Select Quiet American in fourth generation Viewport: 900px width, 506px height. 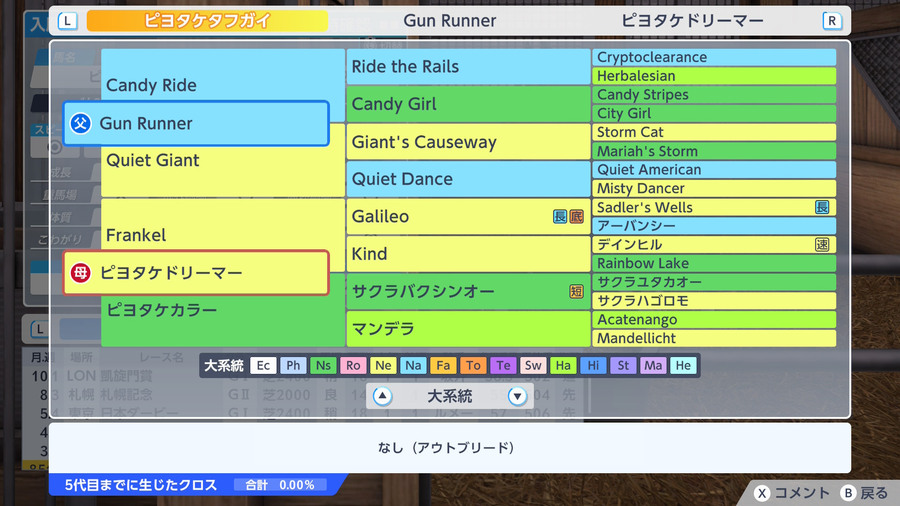coord(714,170)
